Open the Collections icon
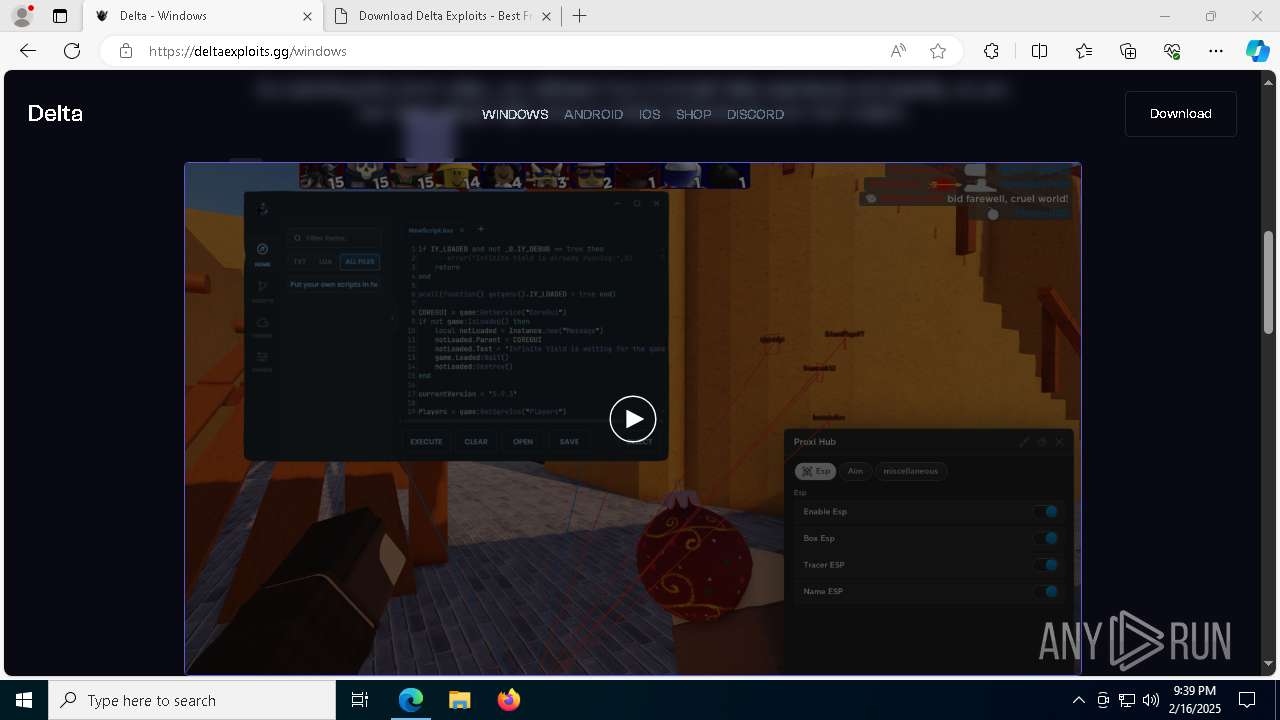This screenshot has height=720, width=1280. [x=1128, y=51]
